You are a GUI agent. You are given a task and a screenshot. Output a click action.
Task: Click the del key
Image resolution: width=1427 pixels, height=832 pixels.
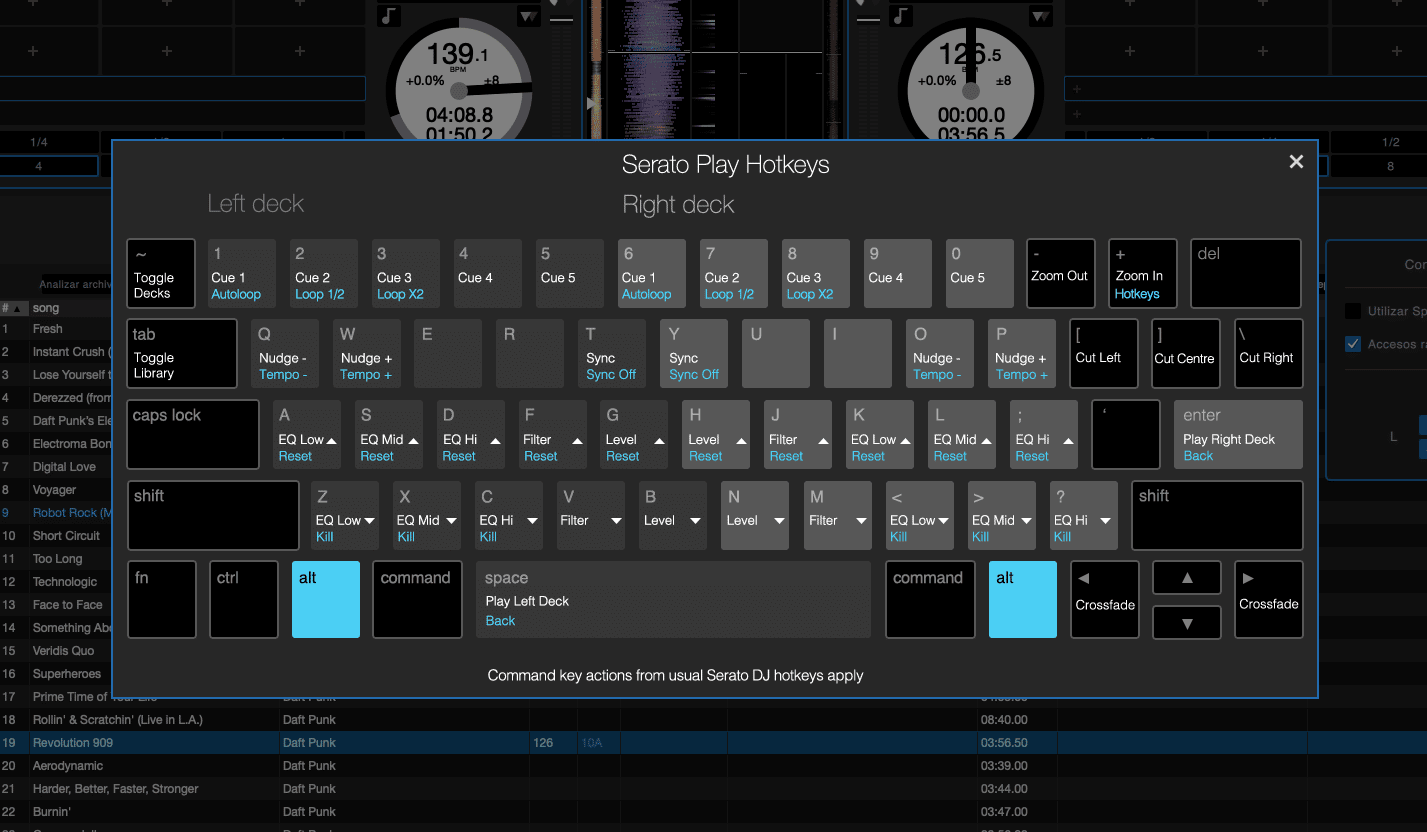(1246, 273)
